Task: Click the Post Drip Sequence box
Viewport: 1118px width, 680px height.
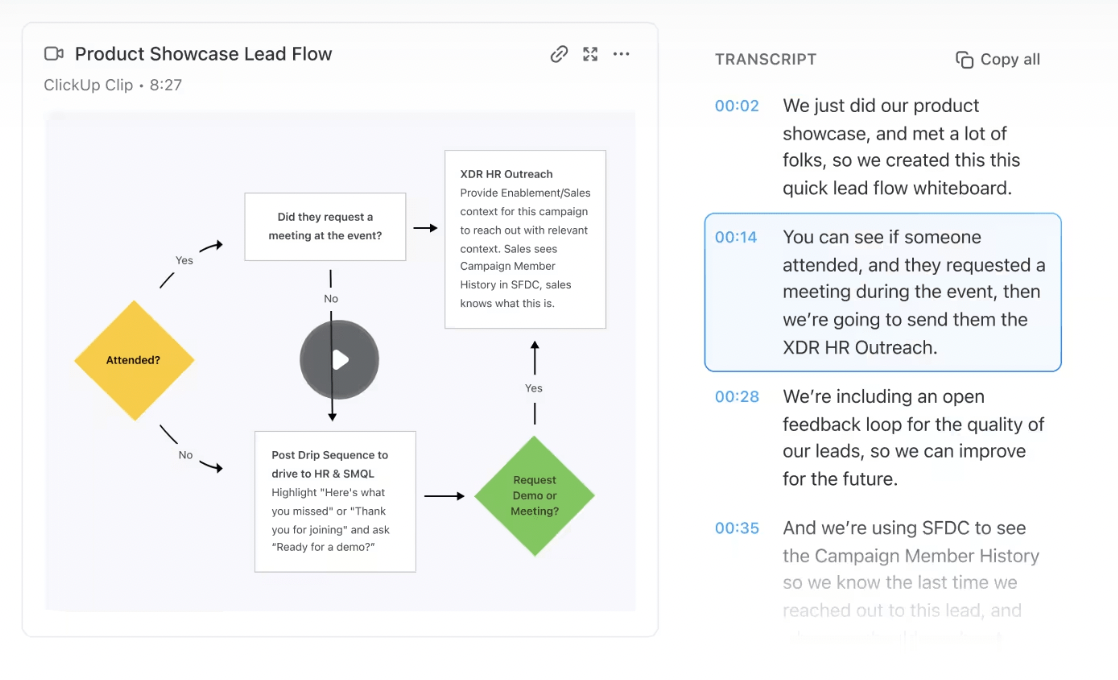Action: point(335,501)
